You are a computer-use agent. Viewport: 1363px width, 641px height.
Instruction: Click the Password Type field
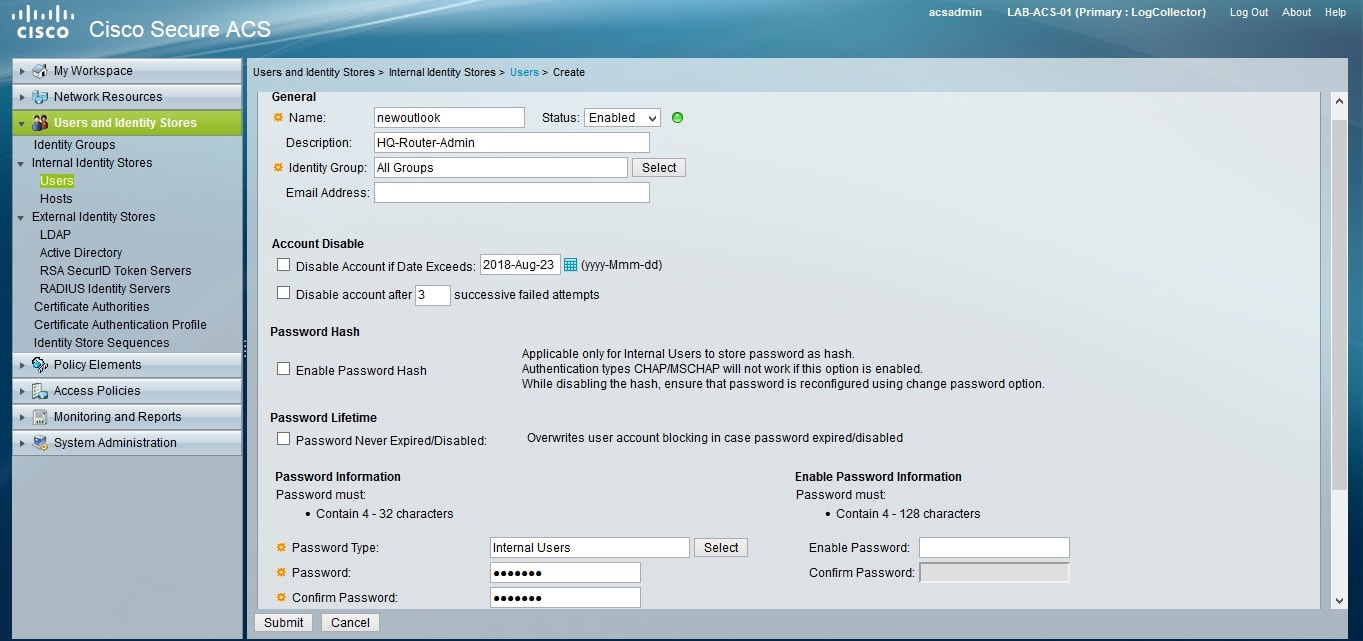point(590,548)
